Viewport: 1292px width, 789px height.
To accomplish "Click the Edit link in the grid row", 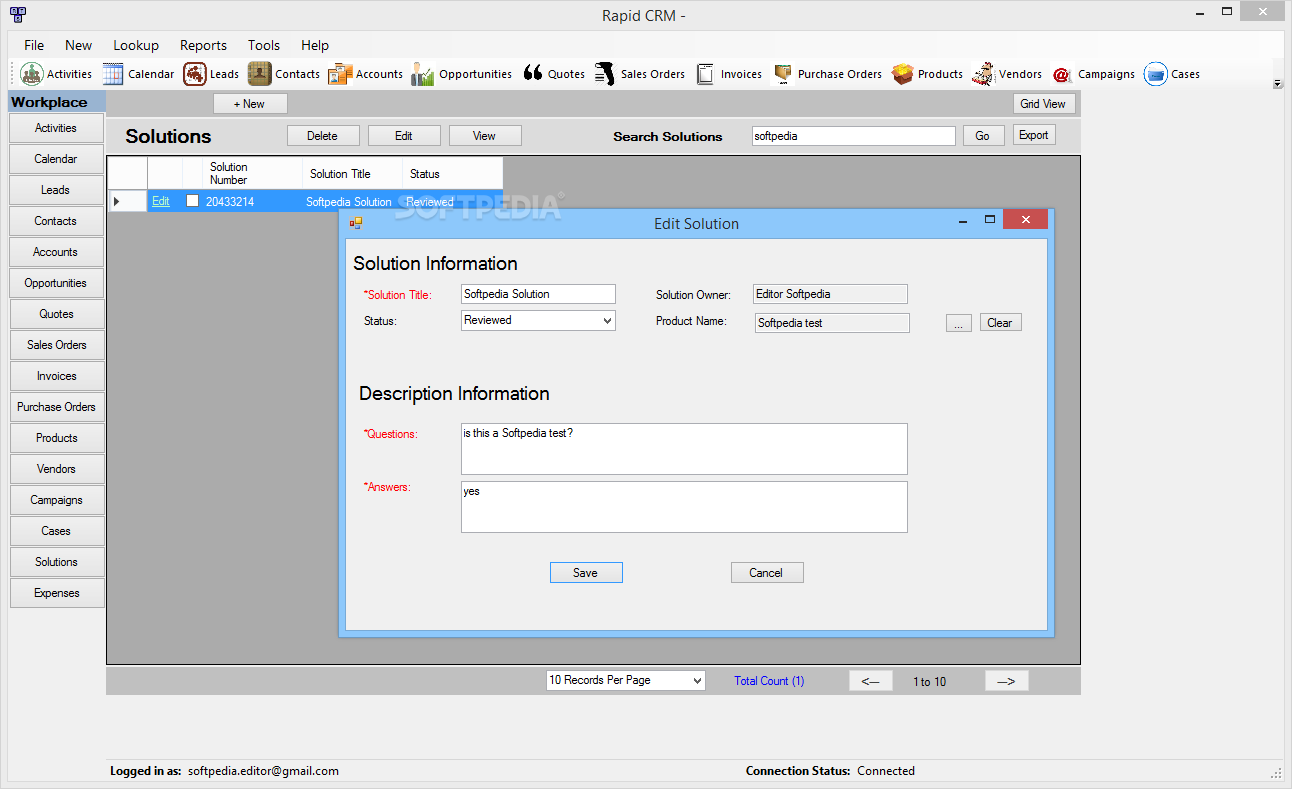I will [160, 201].
